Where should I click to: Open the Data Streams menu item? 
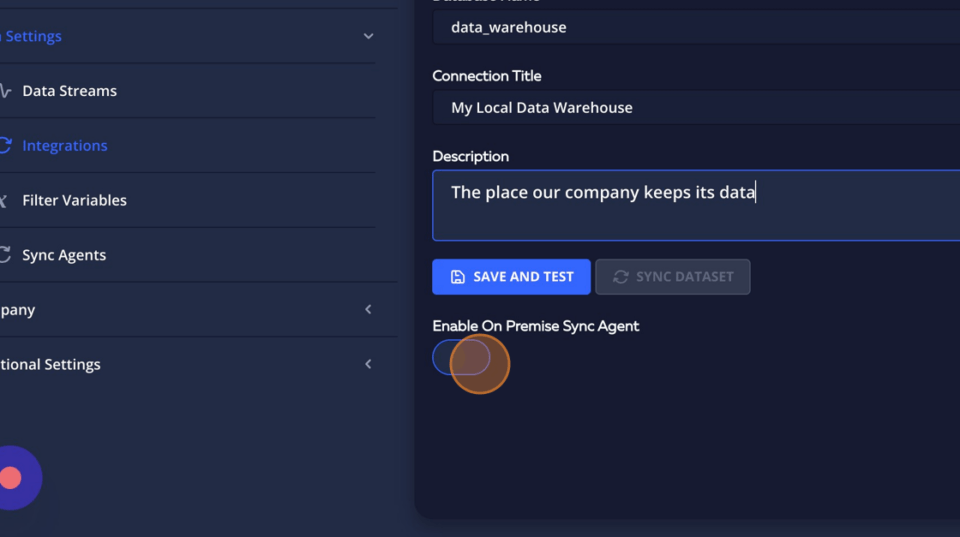69,91
